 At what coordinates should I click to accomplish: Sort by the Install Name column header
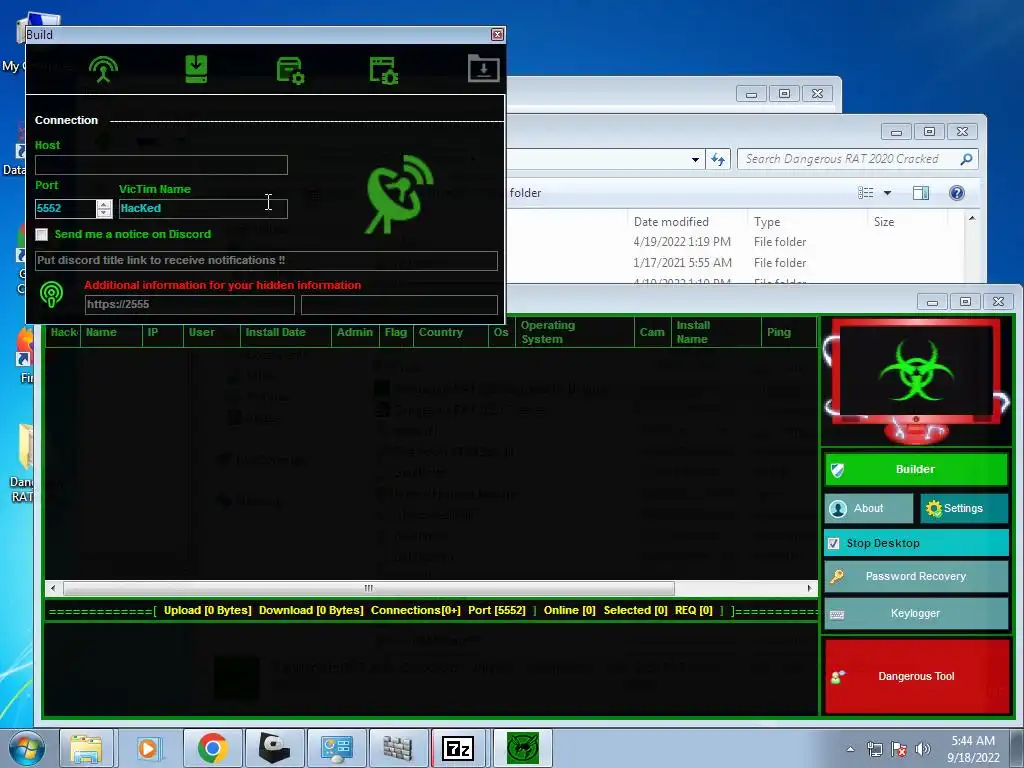pos(716,332)
